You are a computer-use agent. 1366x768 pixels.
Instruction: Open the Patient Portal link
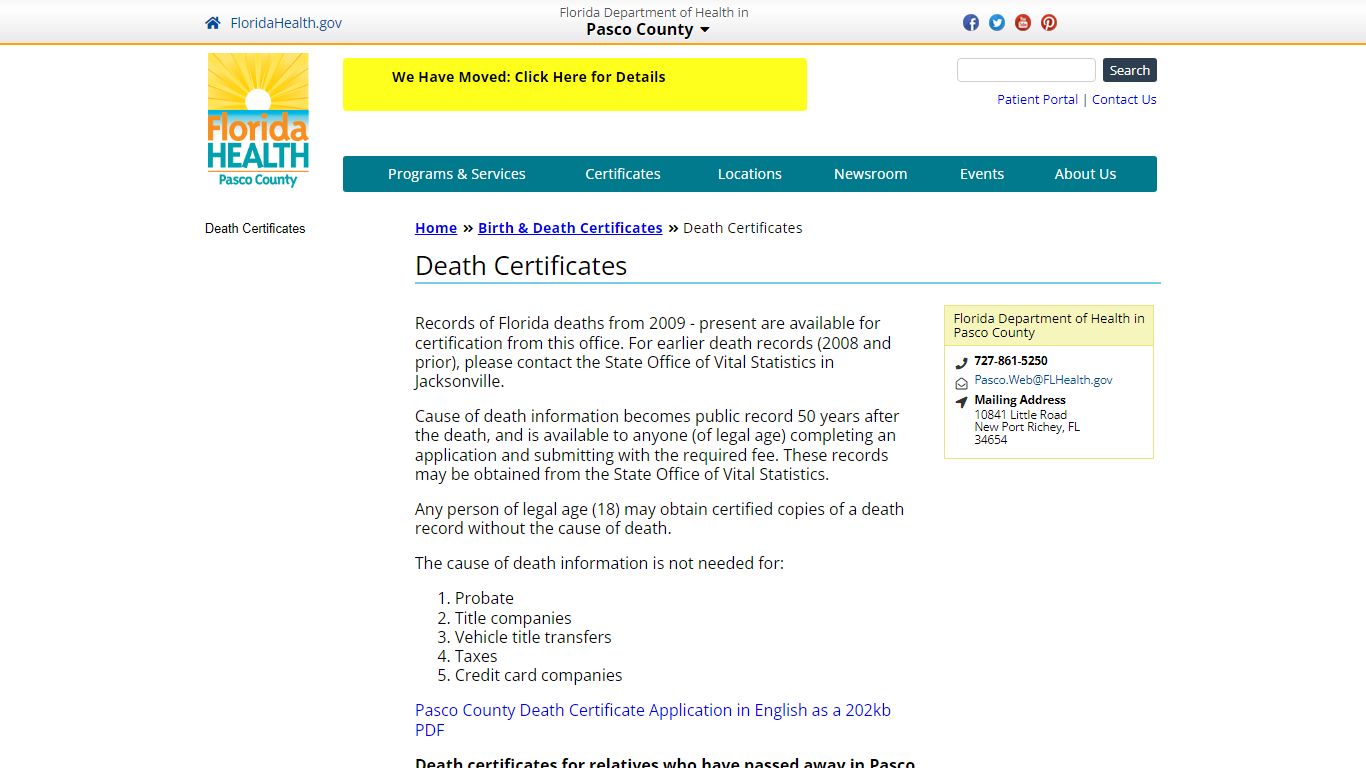[1037, 99]
